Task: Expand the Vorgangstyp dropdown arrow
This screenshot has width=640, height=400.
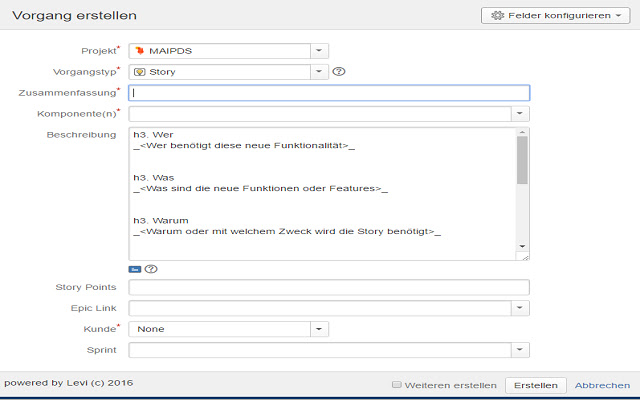Action: point(319,72)
